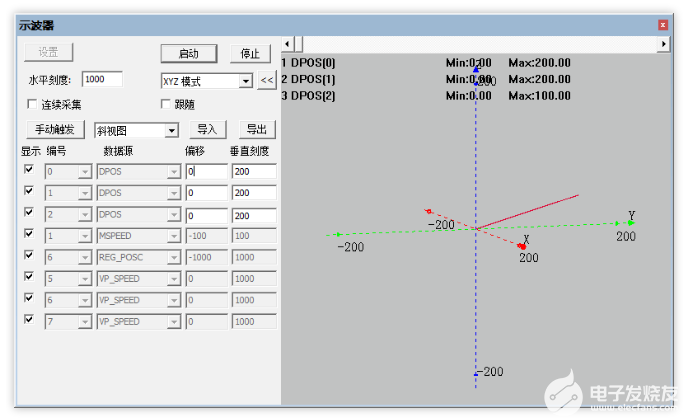
Task: Toggle display checkbox for VP_SPEED axis 5 row
Action: (x=29, y=276)
